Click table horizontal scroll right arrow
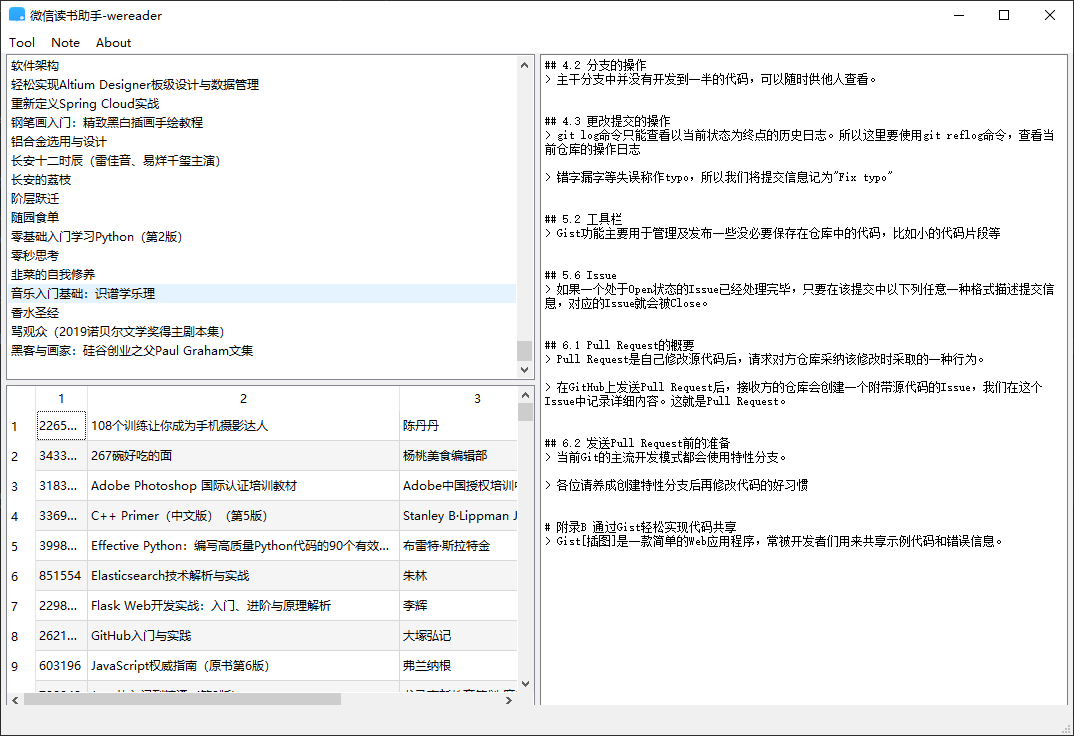1074x736 pixels. [509, 700]
